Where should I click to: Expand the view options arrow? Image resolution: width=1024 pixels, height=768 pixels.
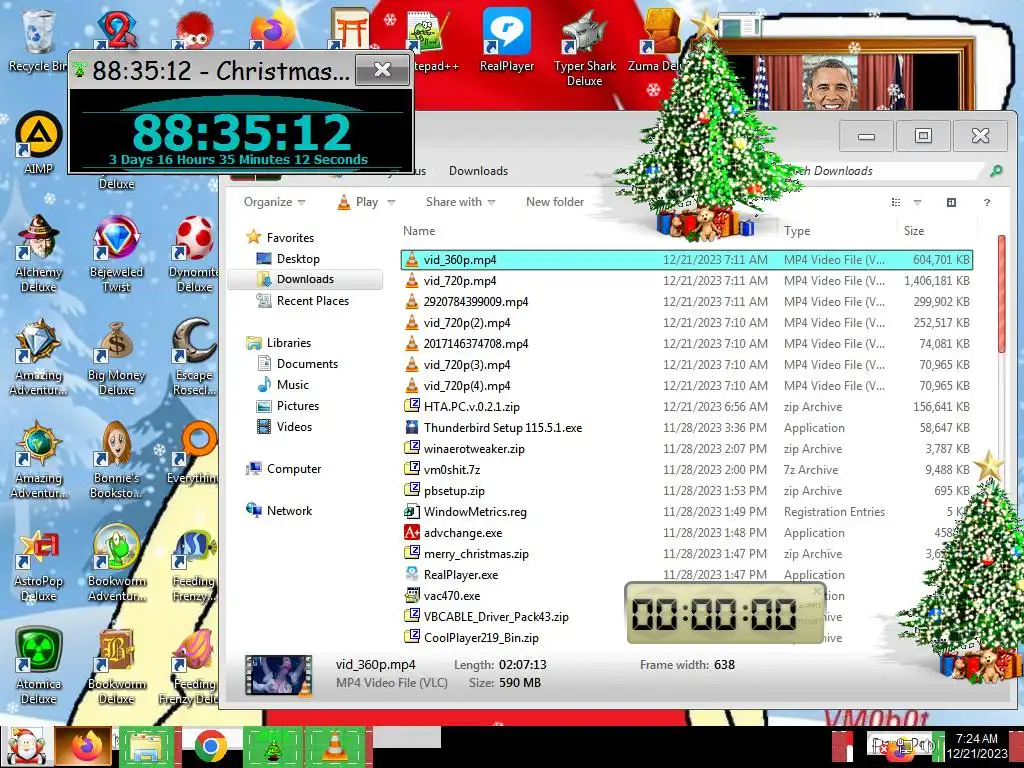pos(918,202)
